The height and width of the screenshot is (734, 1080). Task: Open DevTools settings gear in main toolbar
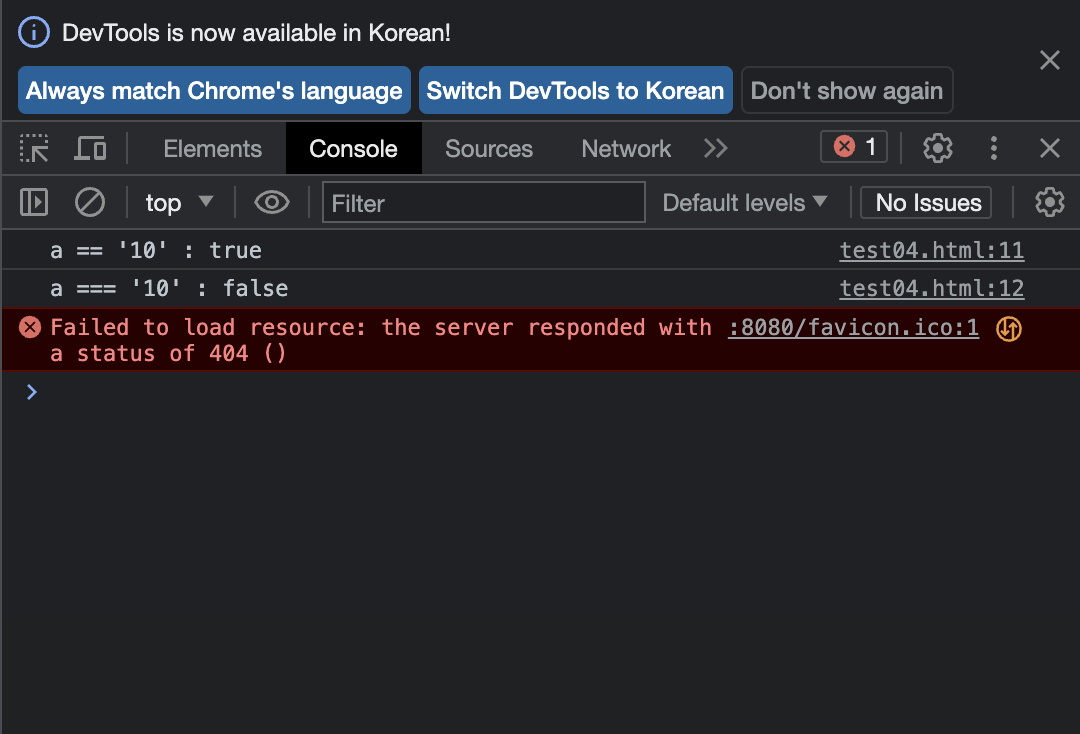tap(937, 148)
